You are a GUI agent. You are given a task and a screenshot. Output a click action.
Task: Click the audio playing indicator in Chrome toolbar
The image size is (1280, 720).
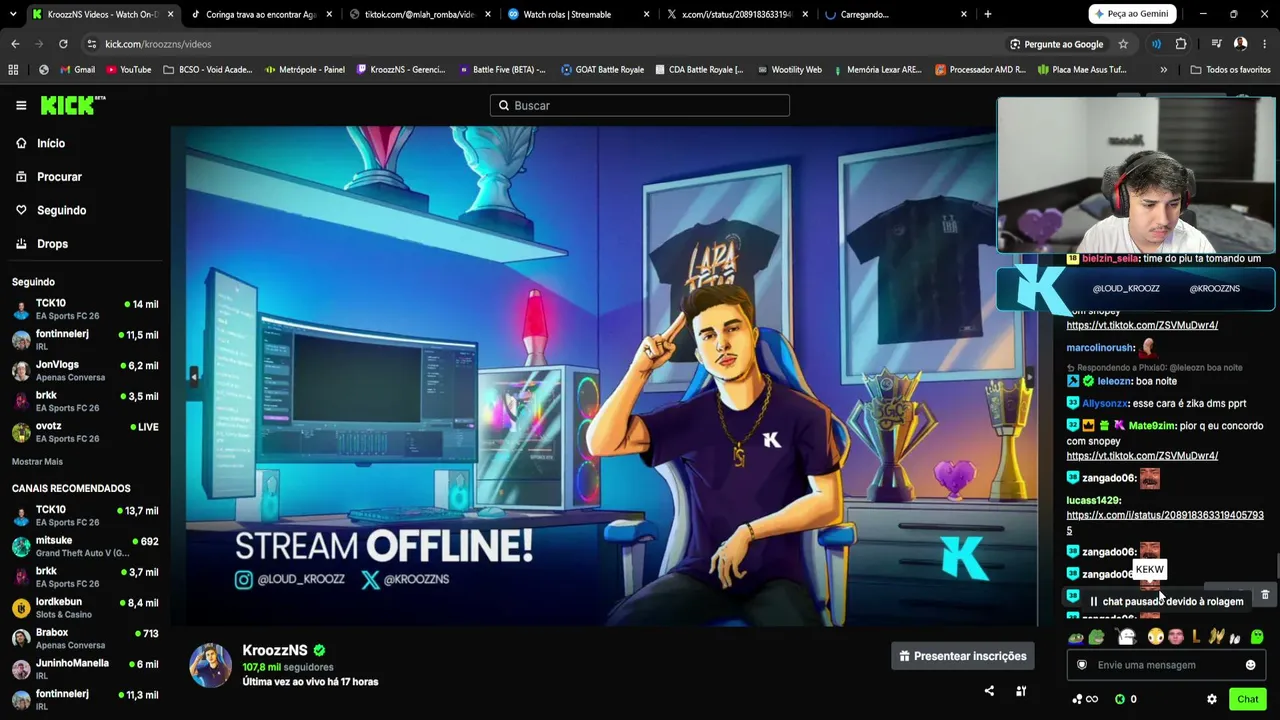(1156, 44)
